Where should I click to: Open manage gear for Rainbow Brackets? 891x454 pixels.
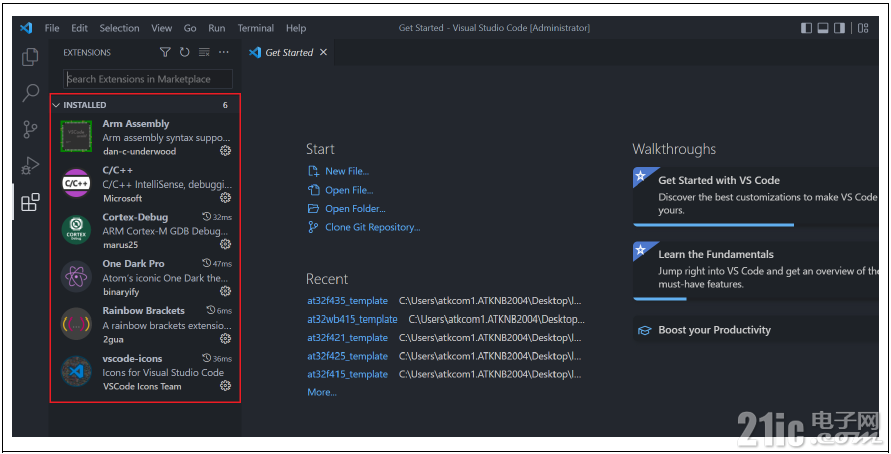226,339
